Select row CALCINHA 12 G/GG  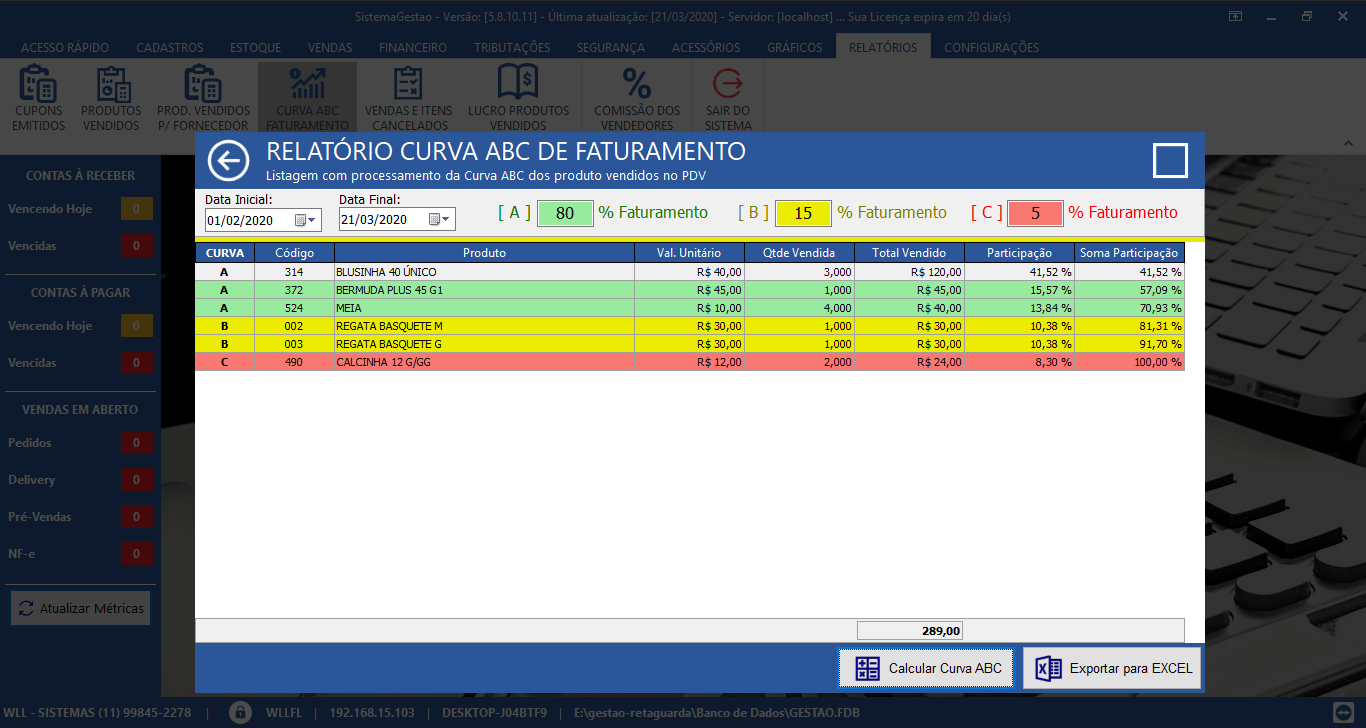click(689, 362)
